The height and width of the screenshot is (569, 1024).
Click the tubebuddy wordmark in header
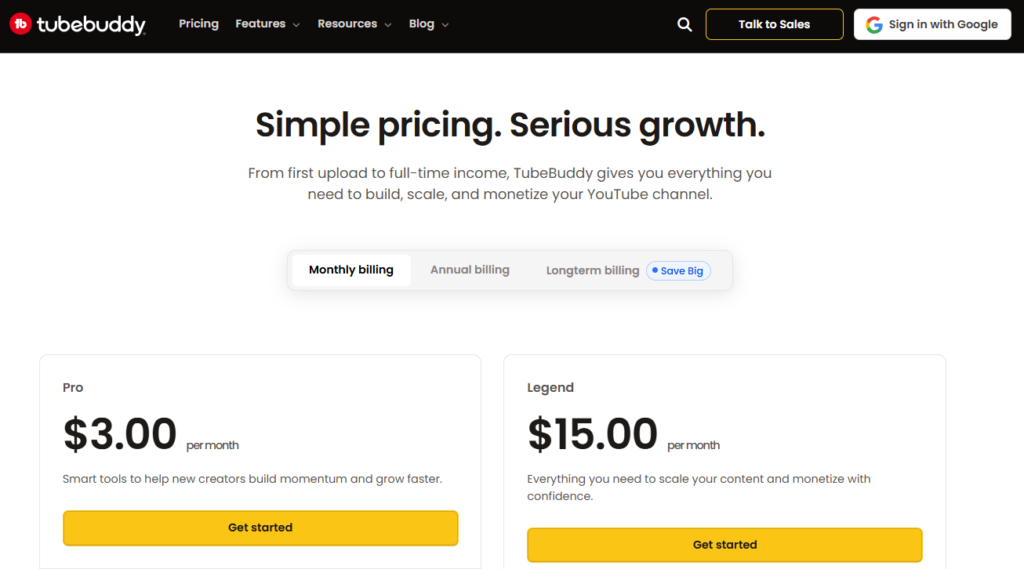coord(91,25)
